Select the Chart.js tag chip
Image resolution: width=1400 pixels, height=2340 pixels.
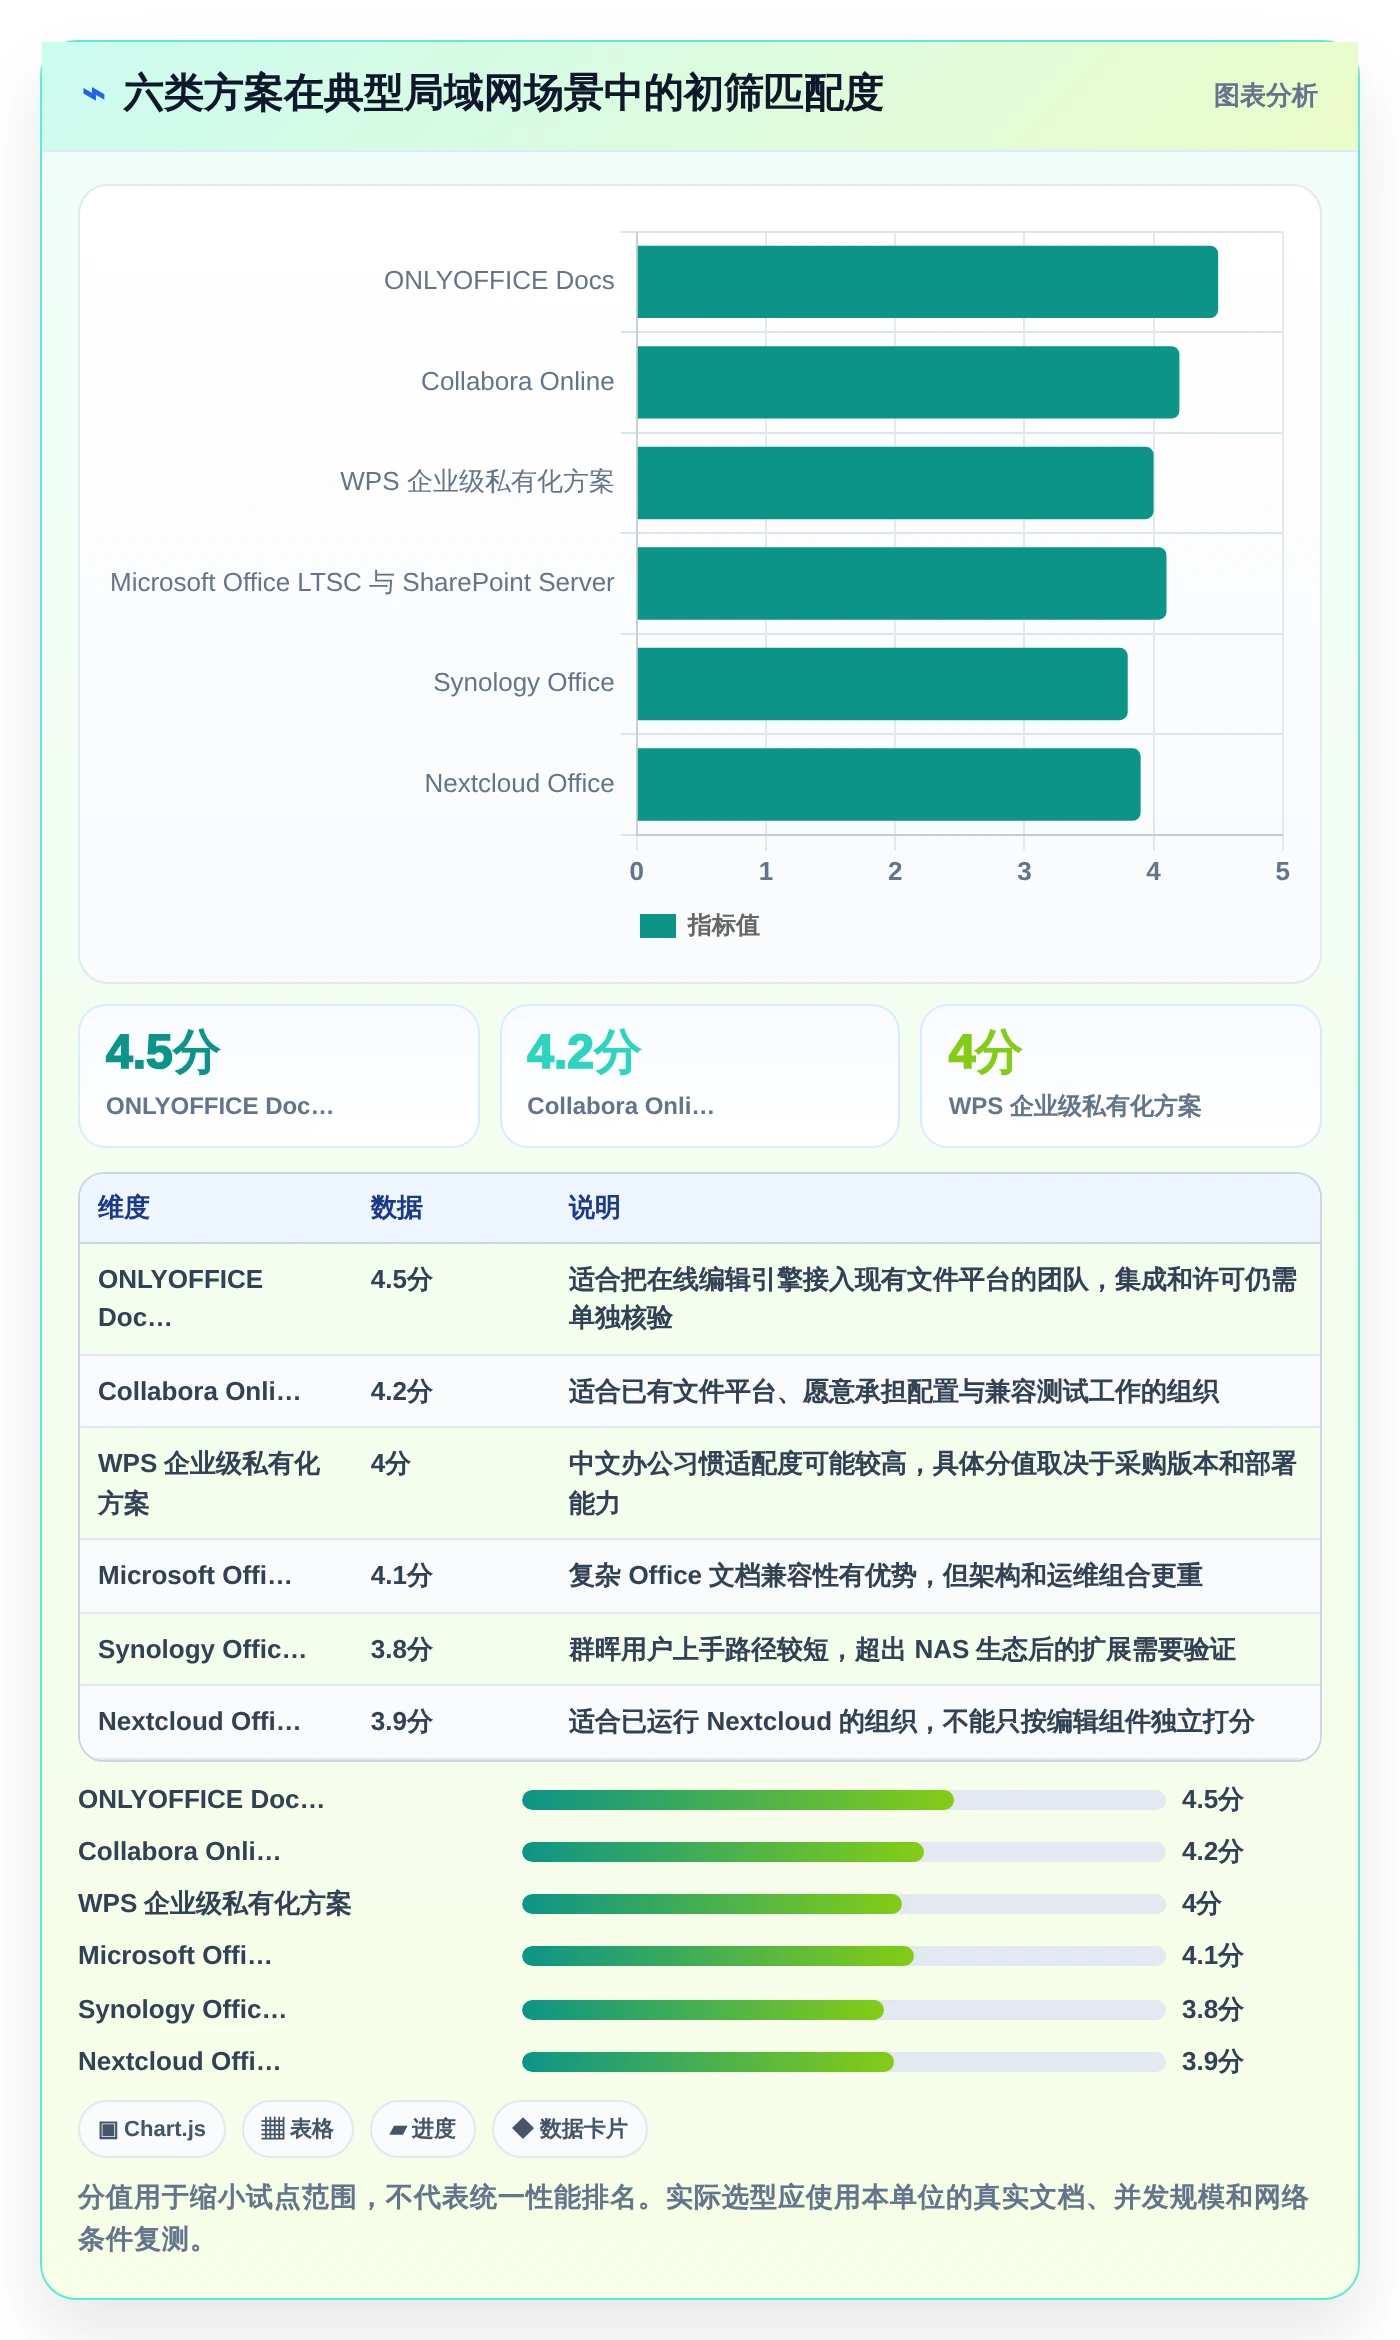152,2129
